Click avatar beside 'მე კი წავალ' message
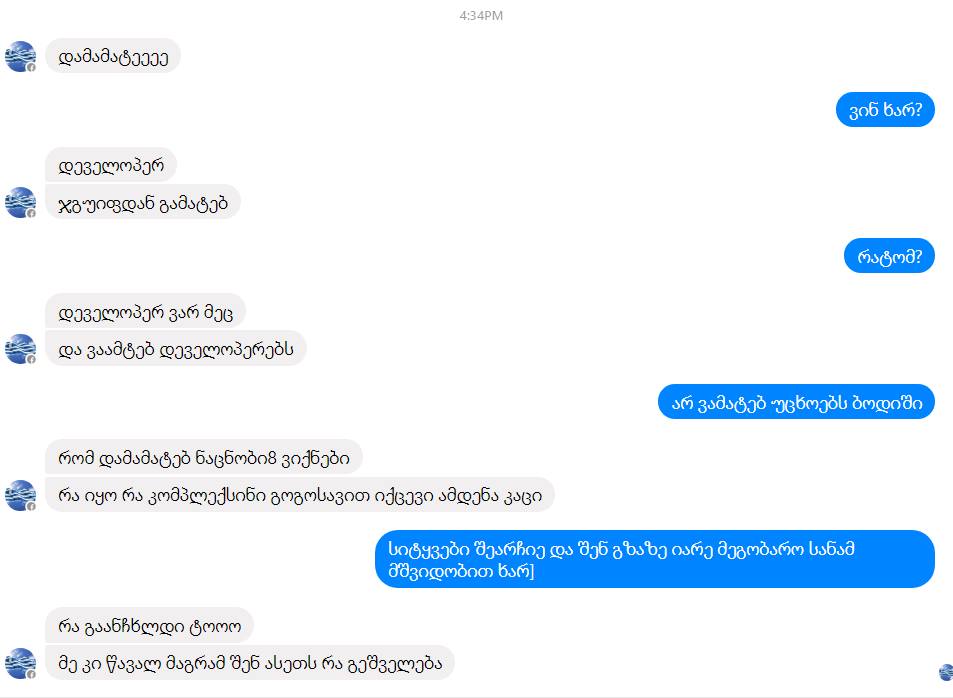 pyautogui.click(x=20, y=663)
